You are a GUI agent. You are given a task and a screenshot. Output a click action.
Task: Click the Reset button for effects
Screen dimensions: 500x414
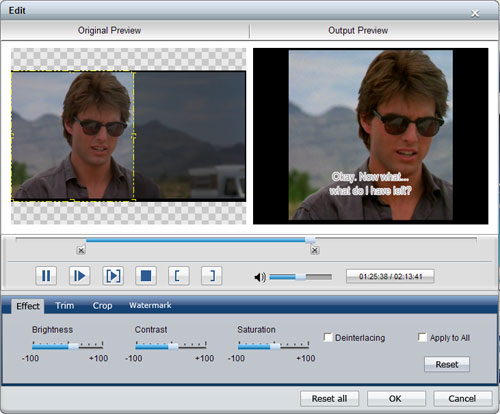pyautogui.click(x=447, y=364)
